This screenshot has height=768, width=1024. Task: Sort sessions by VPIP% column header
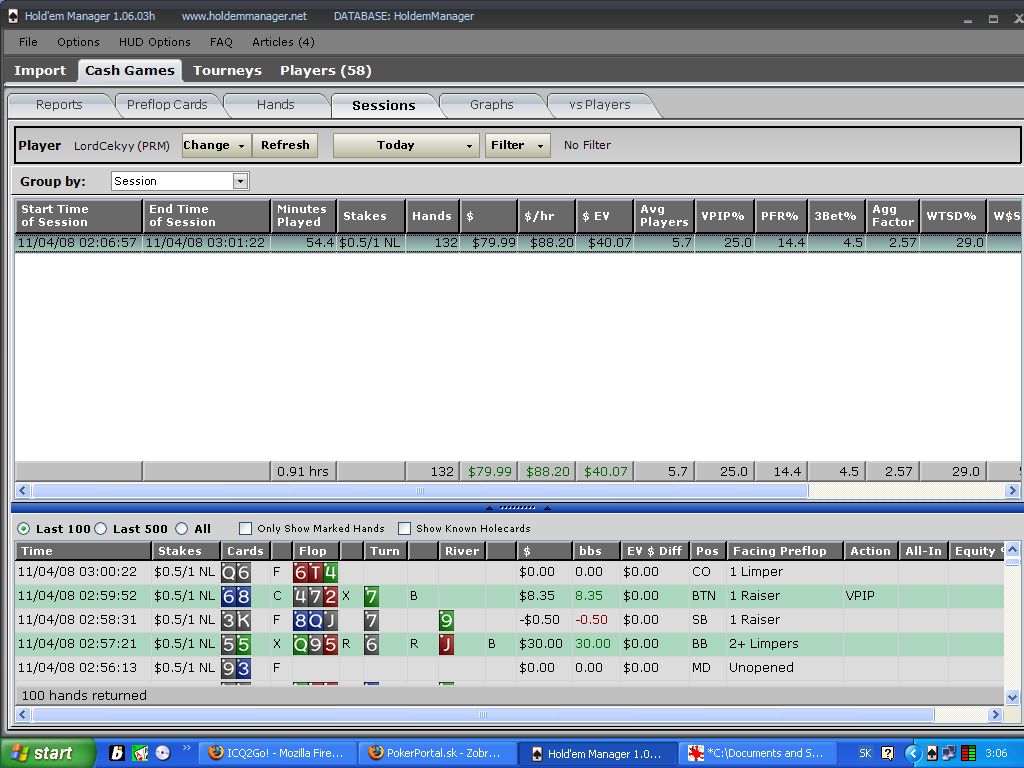pos(724,216)
